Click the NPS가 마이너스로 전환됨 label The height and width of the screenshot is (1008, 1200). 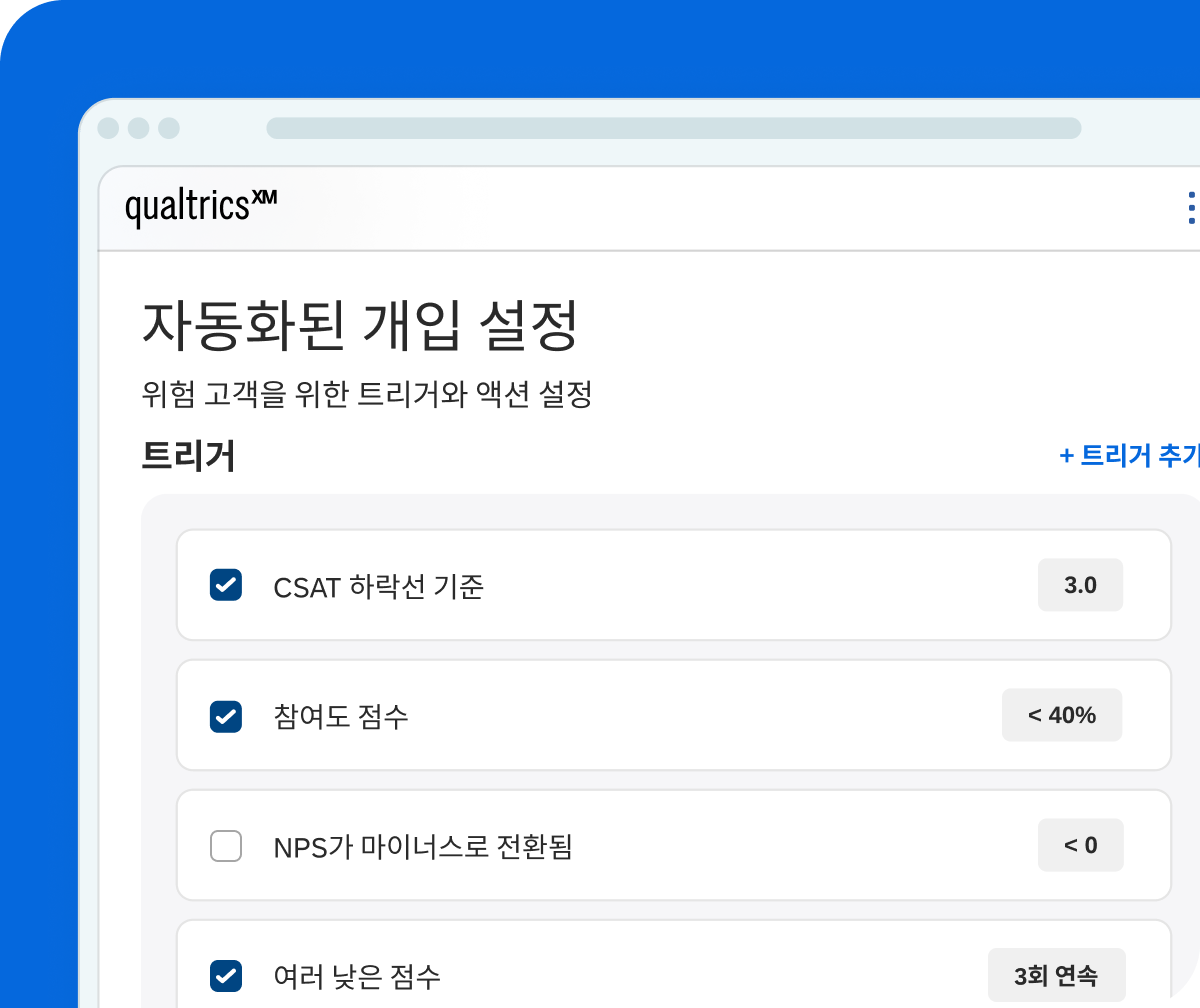[x=423, y=846]
